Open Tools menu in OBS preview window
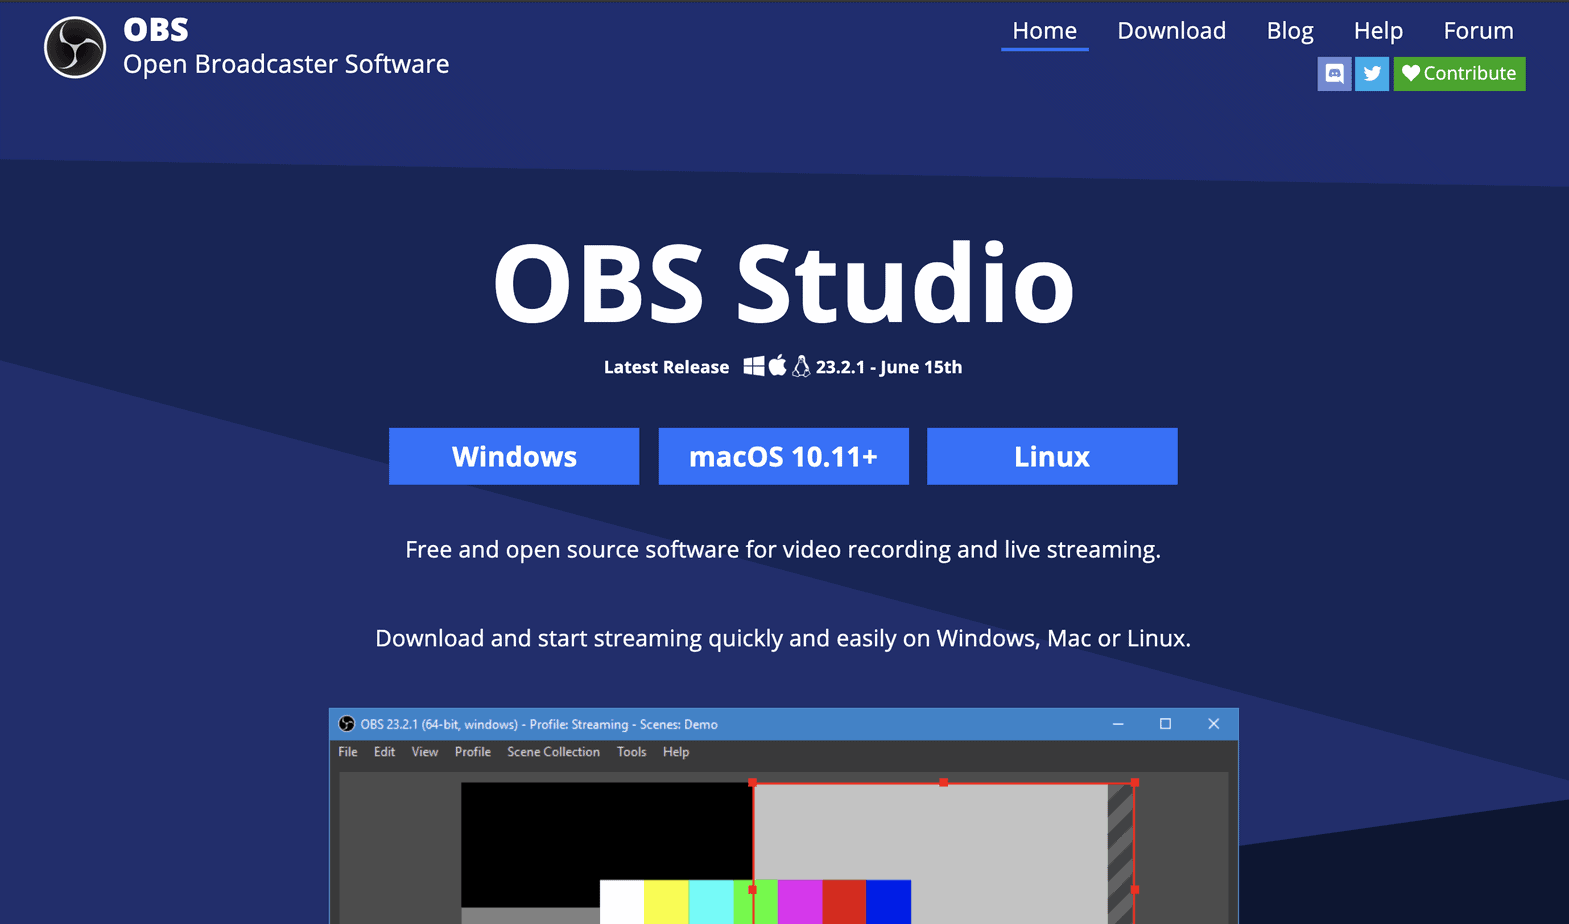 pyautogui.click(x=631, y=752)
